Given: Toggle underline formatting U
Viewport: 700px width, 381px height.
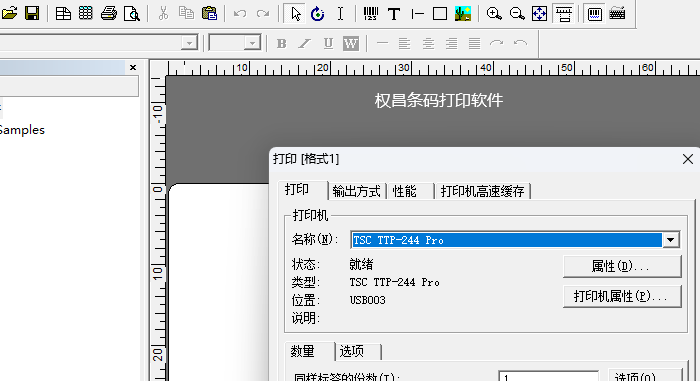Looking at the screenshot, I should click(x=328, y=43).
